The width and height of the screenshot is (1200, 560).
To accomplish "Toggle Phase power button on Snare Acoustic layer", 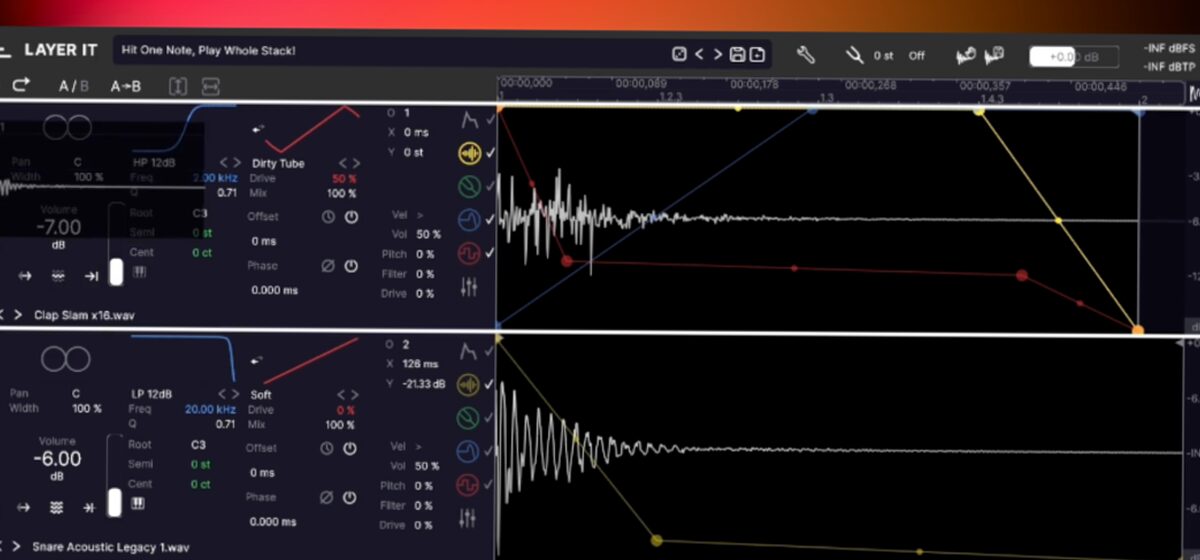I will (351, 497).
